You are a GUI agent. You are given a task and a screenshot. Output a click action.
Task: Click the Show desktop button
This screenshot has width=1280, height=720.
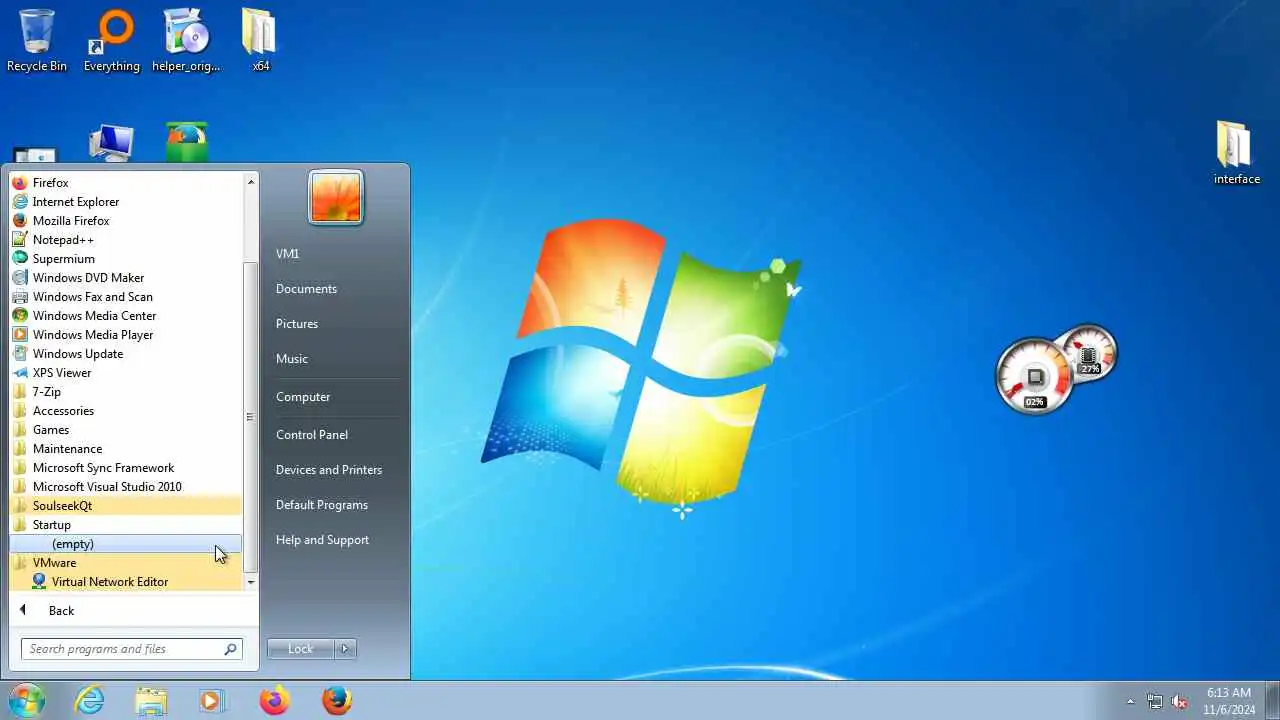click(x=1273, y=701)
